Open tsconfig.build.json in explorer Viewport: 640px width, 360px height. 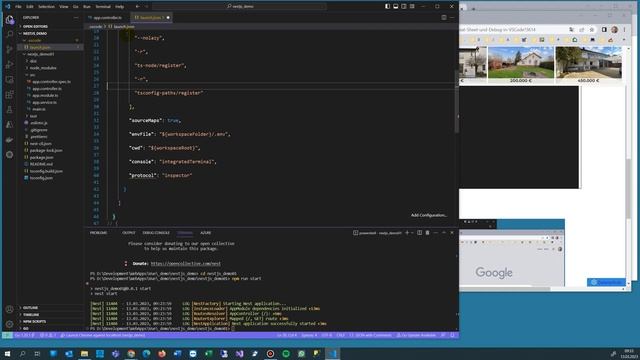click(x=46, y=171)
